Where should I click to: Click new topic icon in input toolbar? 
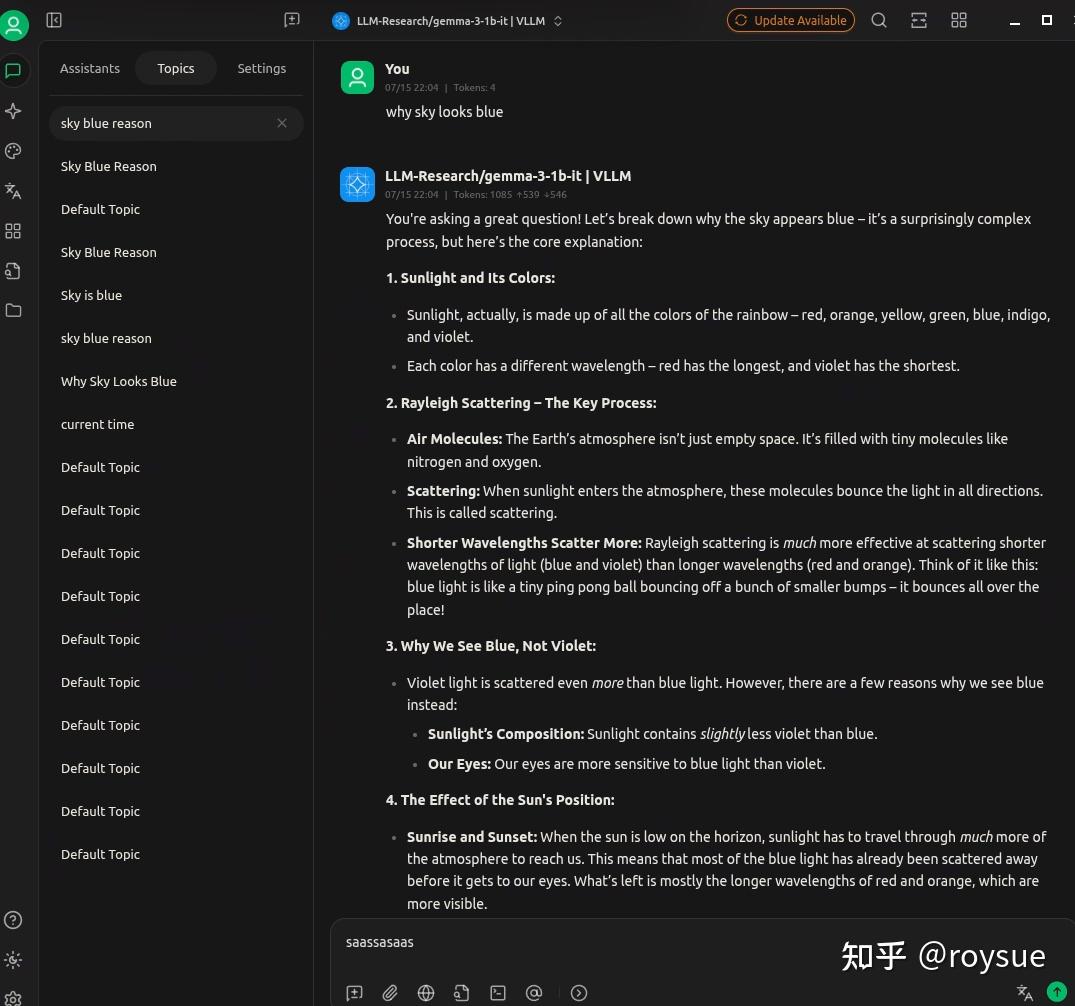coord(354,992)
